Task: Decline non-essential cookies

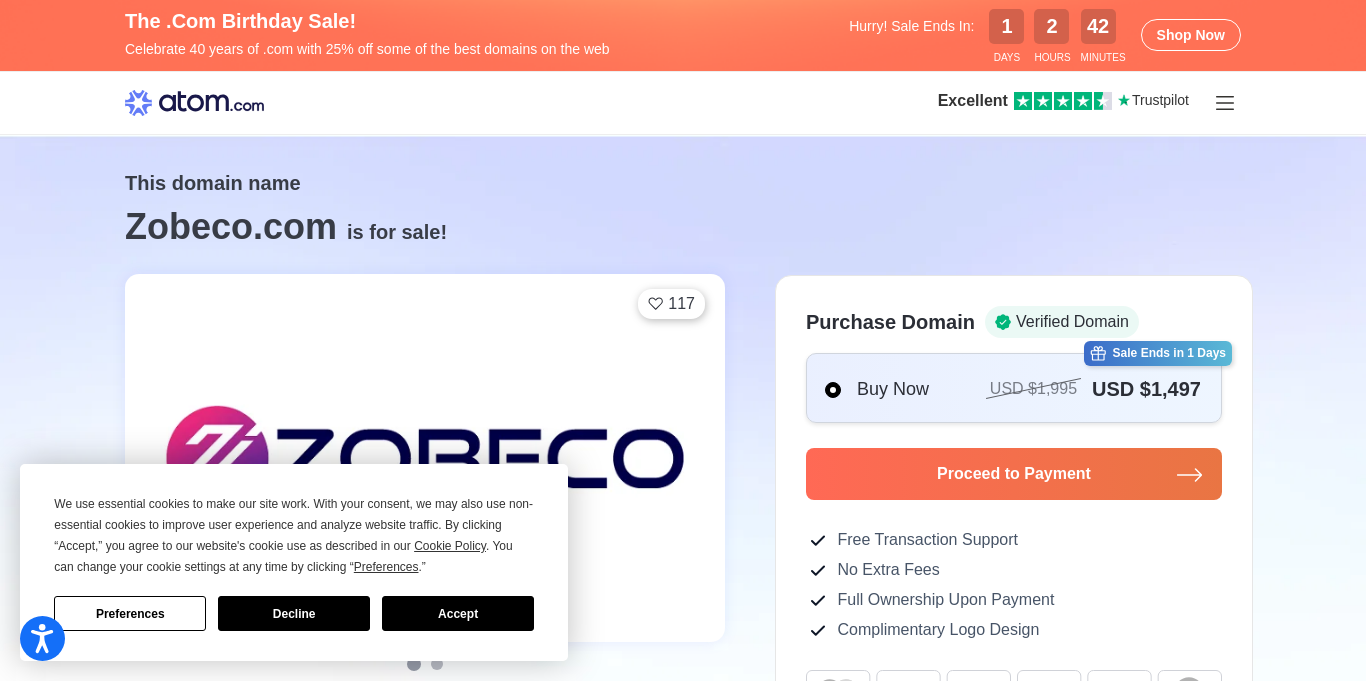Action: click(x=293, y=614)
